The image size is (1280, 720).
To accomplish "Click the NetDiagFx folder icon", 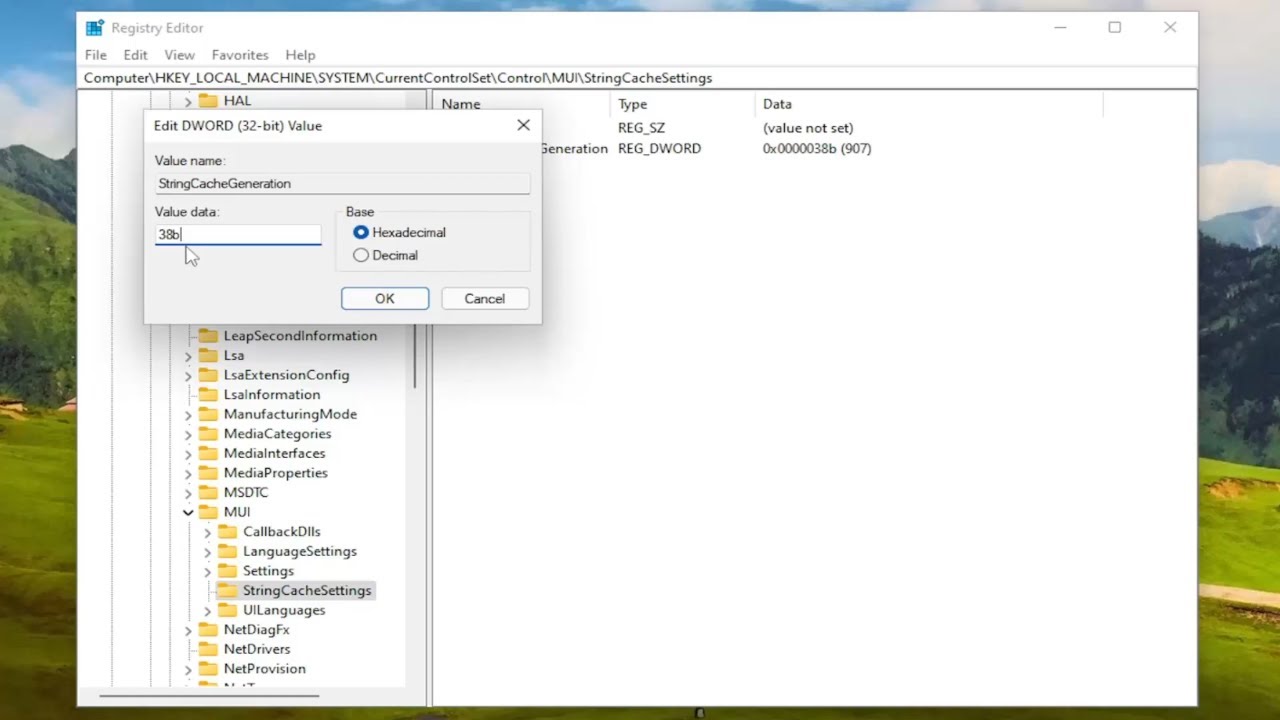I will (x=208, y=629).
